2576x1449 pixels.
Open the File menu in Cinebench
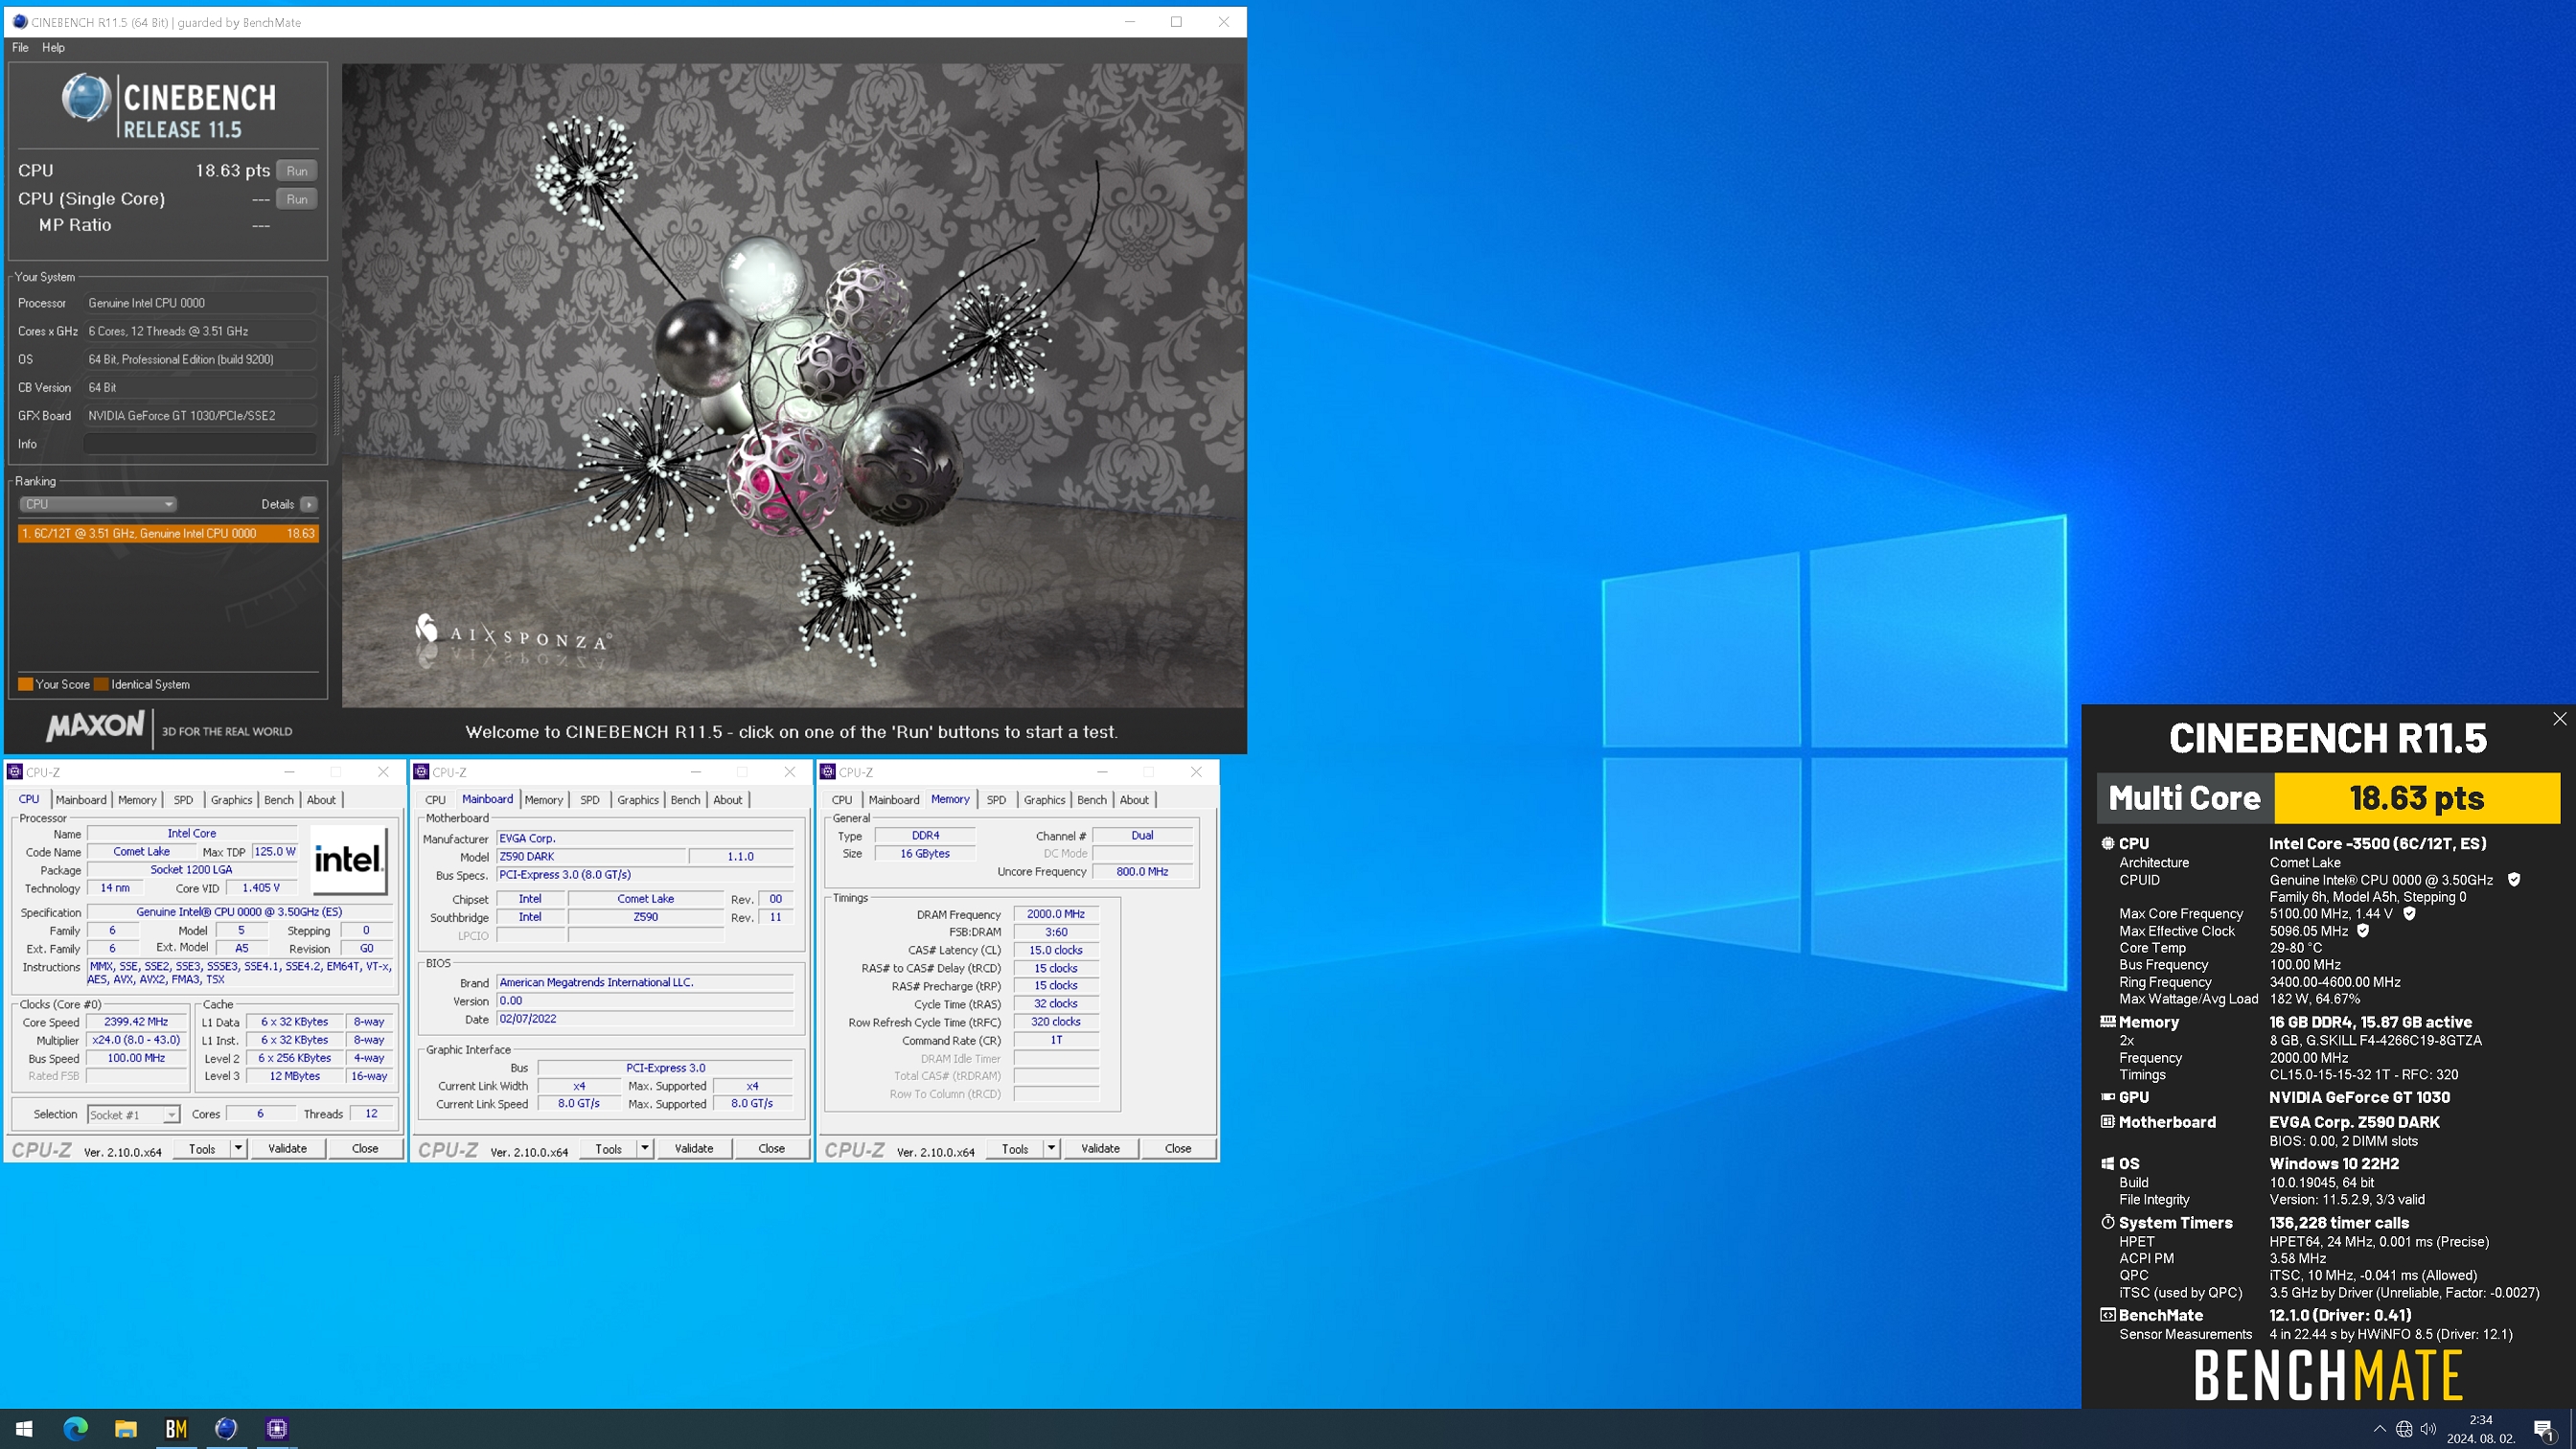[x=20, y=47]
